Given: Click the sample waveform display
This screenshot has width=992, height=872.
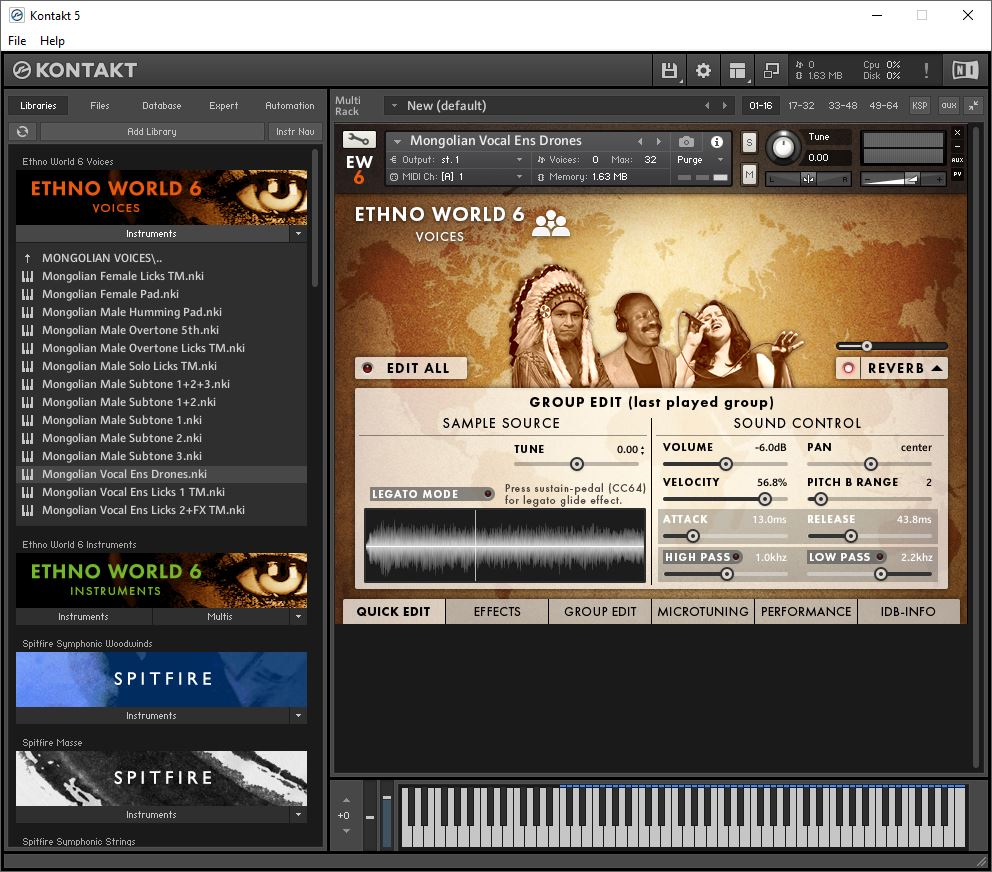Looking at the screenshot, I should [x=505, y=545].
